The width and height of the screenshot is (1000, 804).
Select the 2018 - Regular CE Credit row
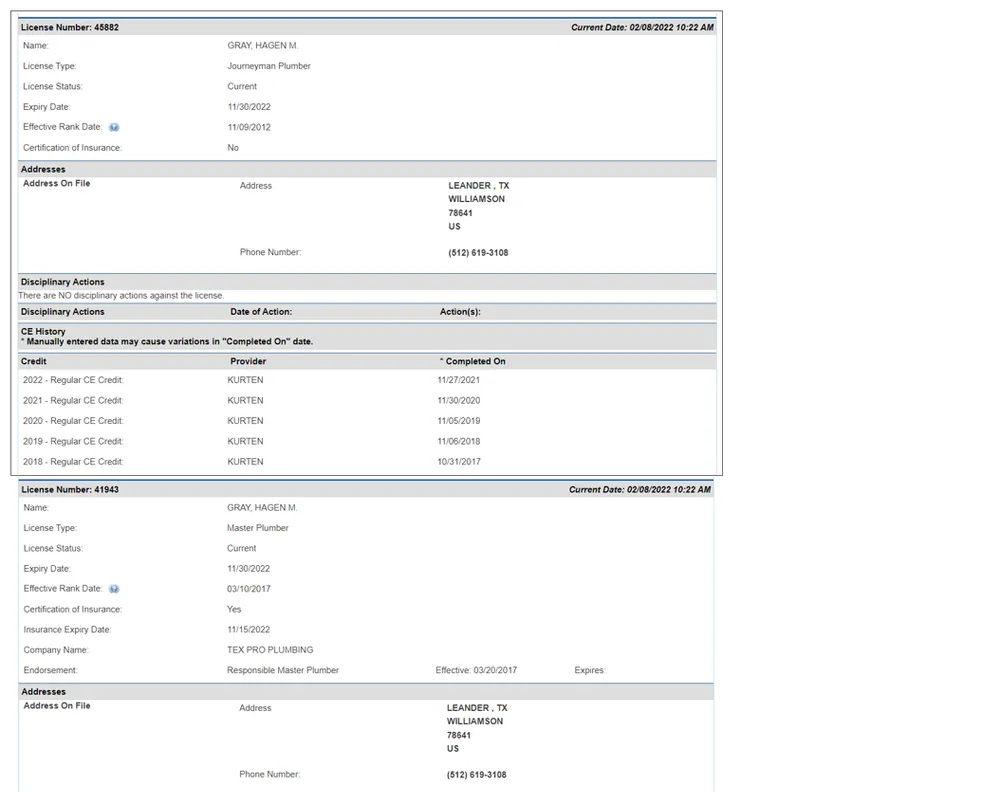73,462
